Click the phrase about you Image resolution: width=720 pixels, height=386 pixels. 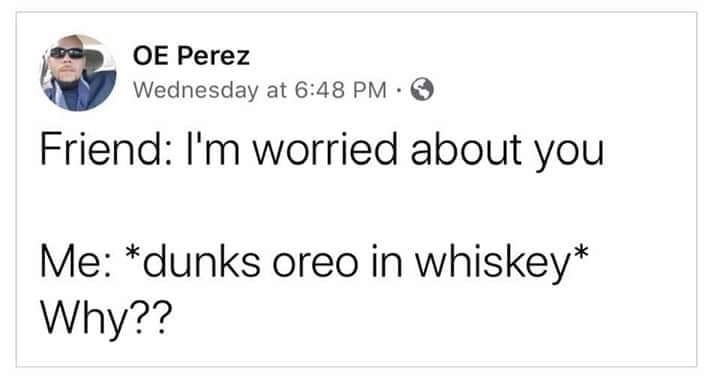tap(507, 152)
